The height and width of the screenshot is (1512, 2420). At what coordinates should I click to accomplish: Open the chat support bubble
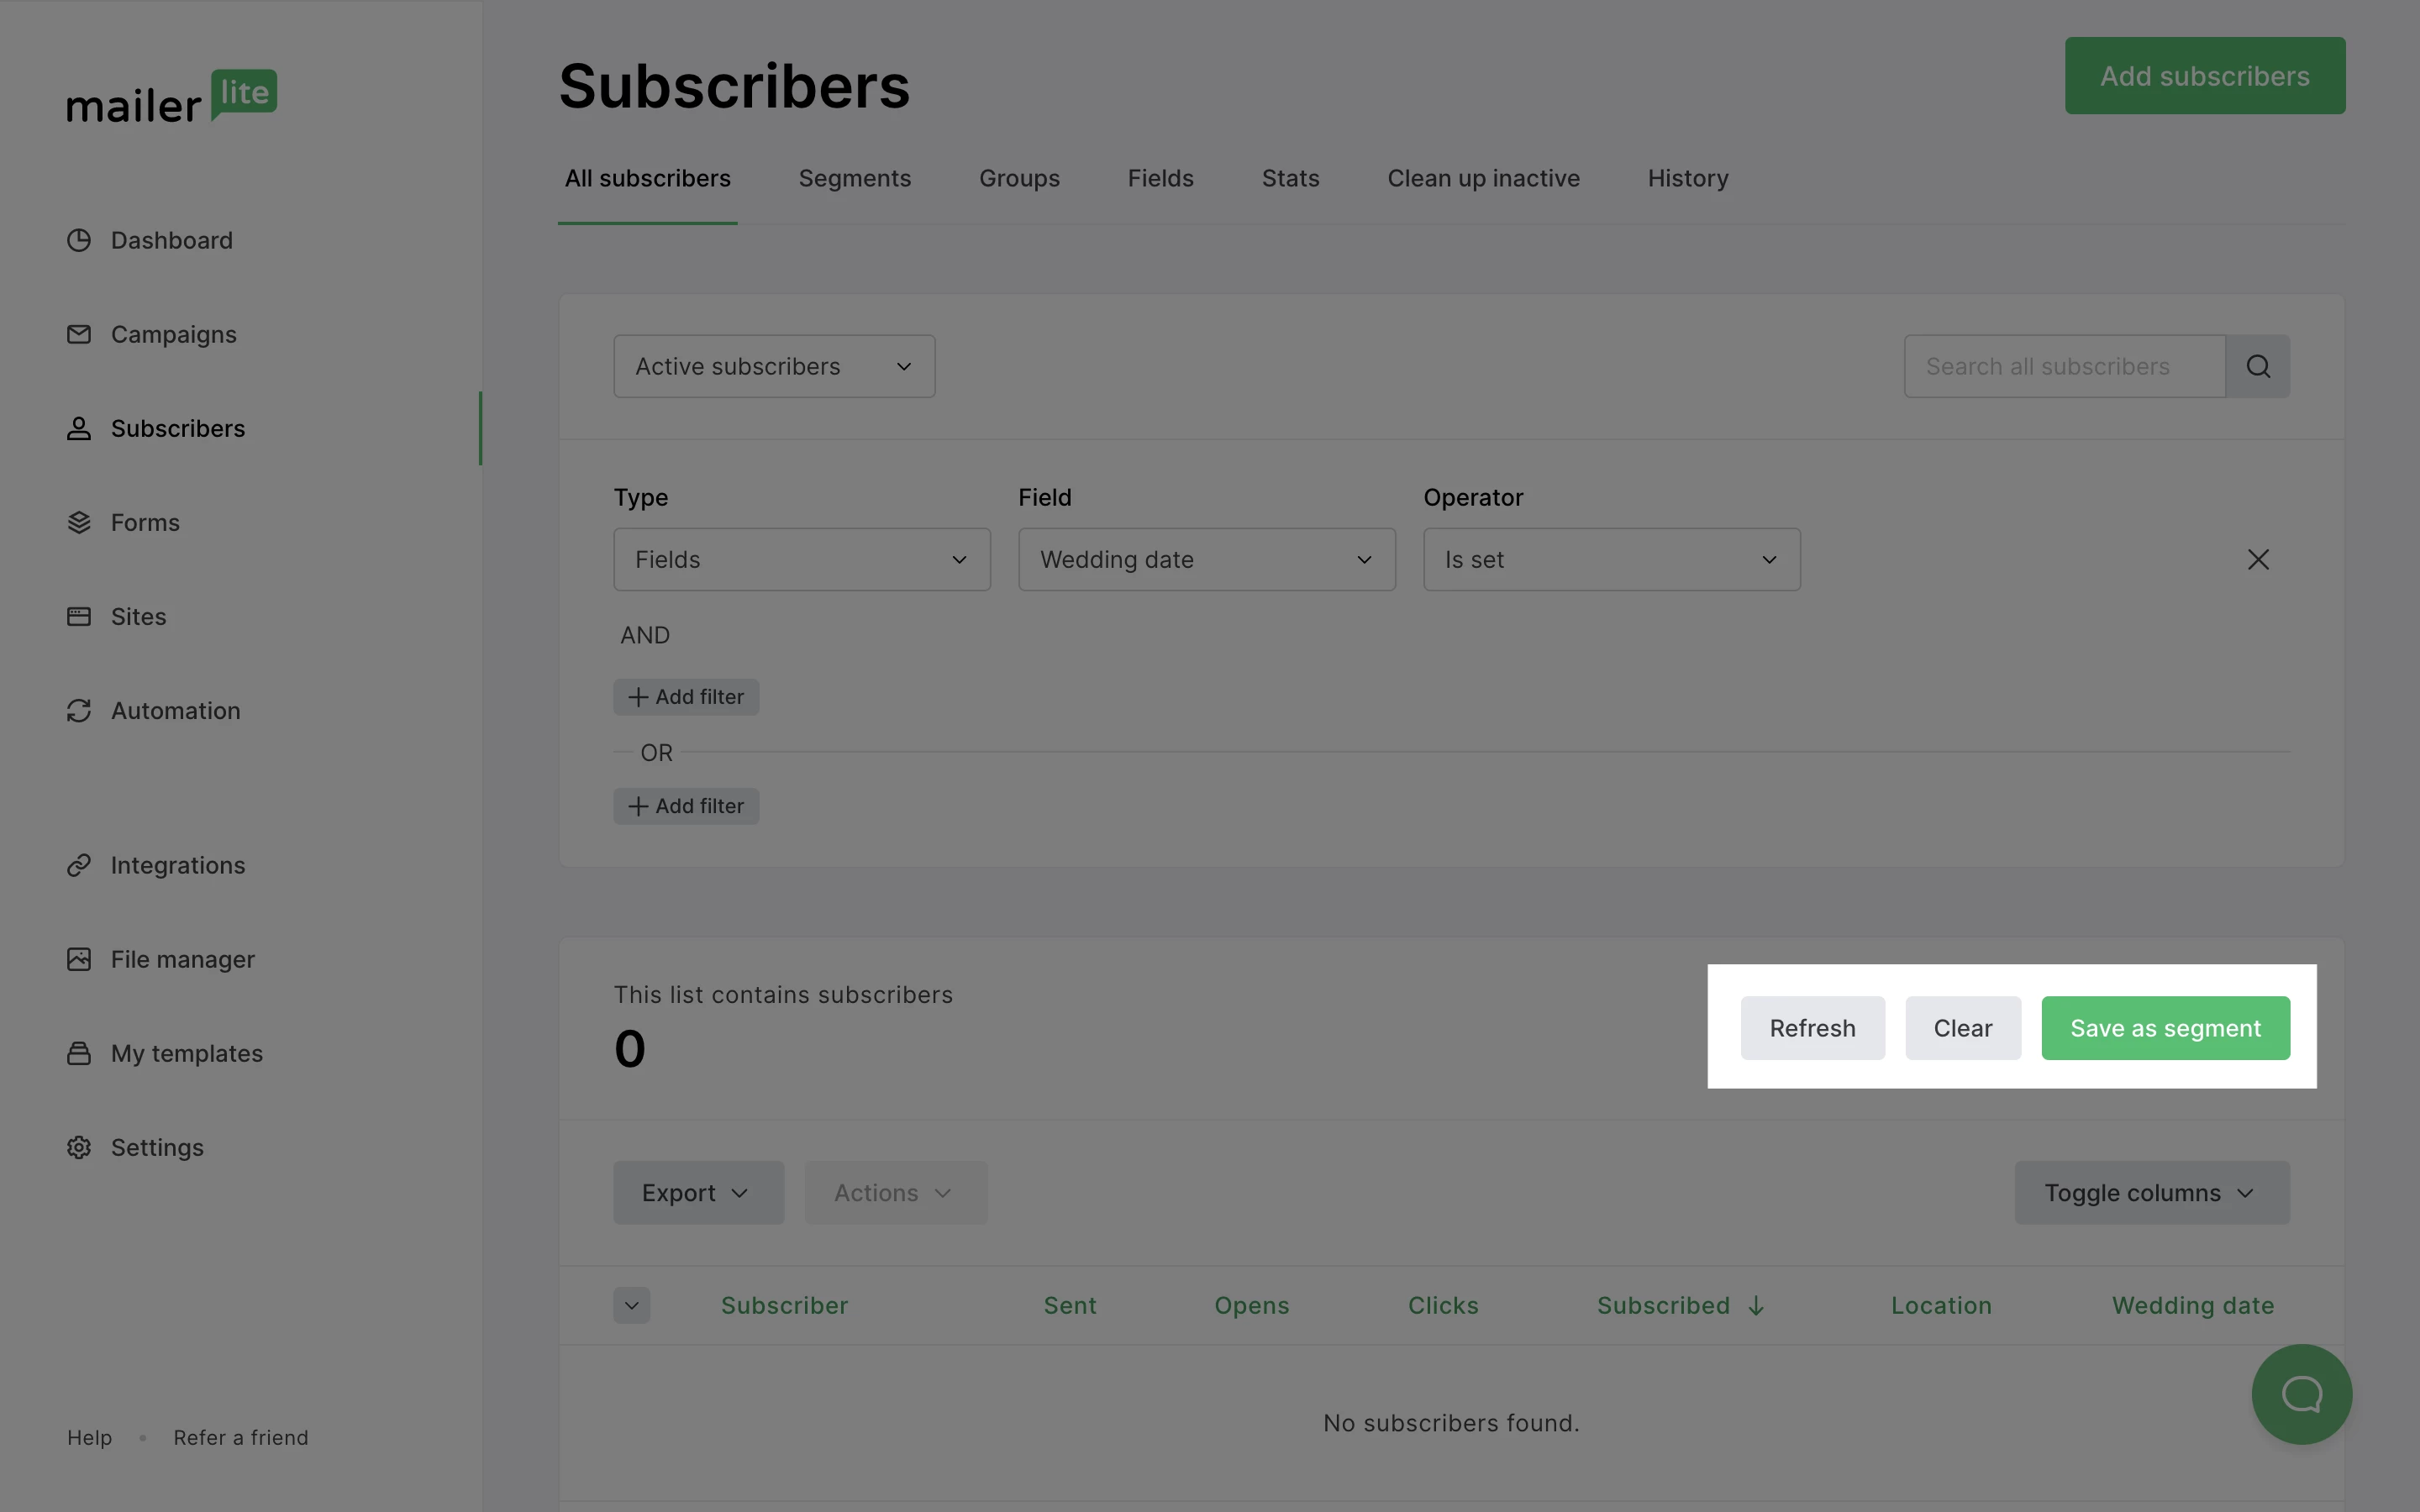pos(2301,1393)
